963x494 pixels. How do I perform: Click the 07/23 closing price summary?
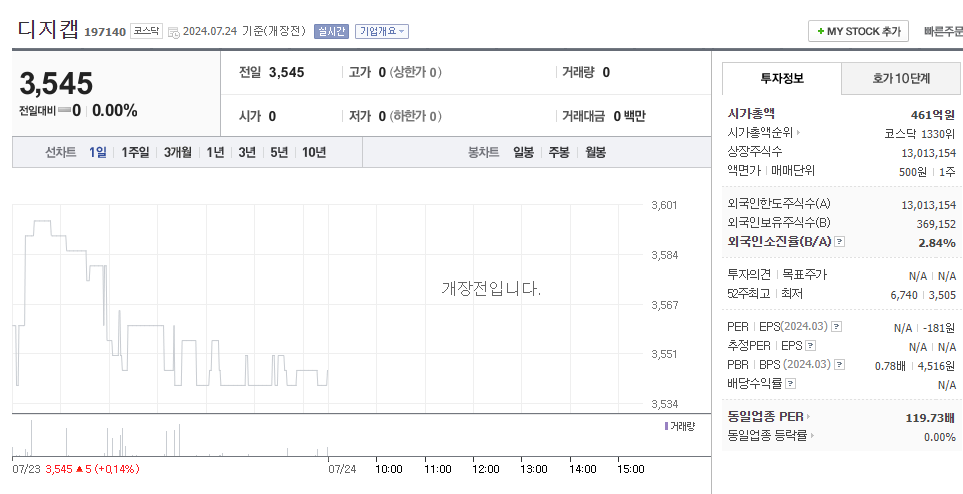[x=76, y=469]
